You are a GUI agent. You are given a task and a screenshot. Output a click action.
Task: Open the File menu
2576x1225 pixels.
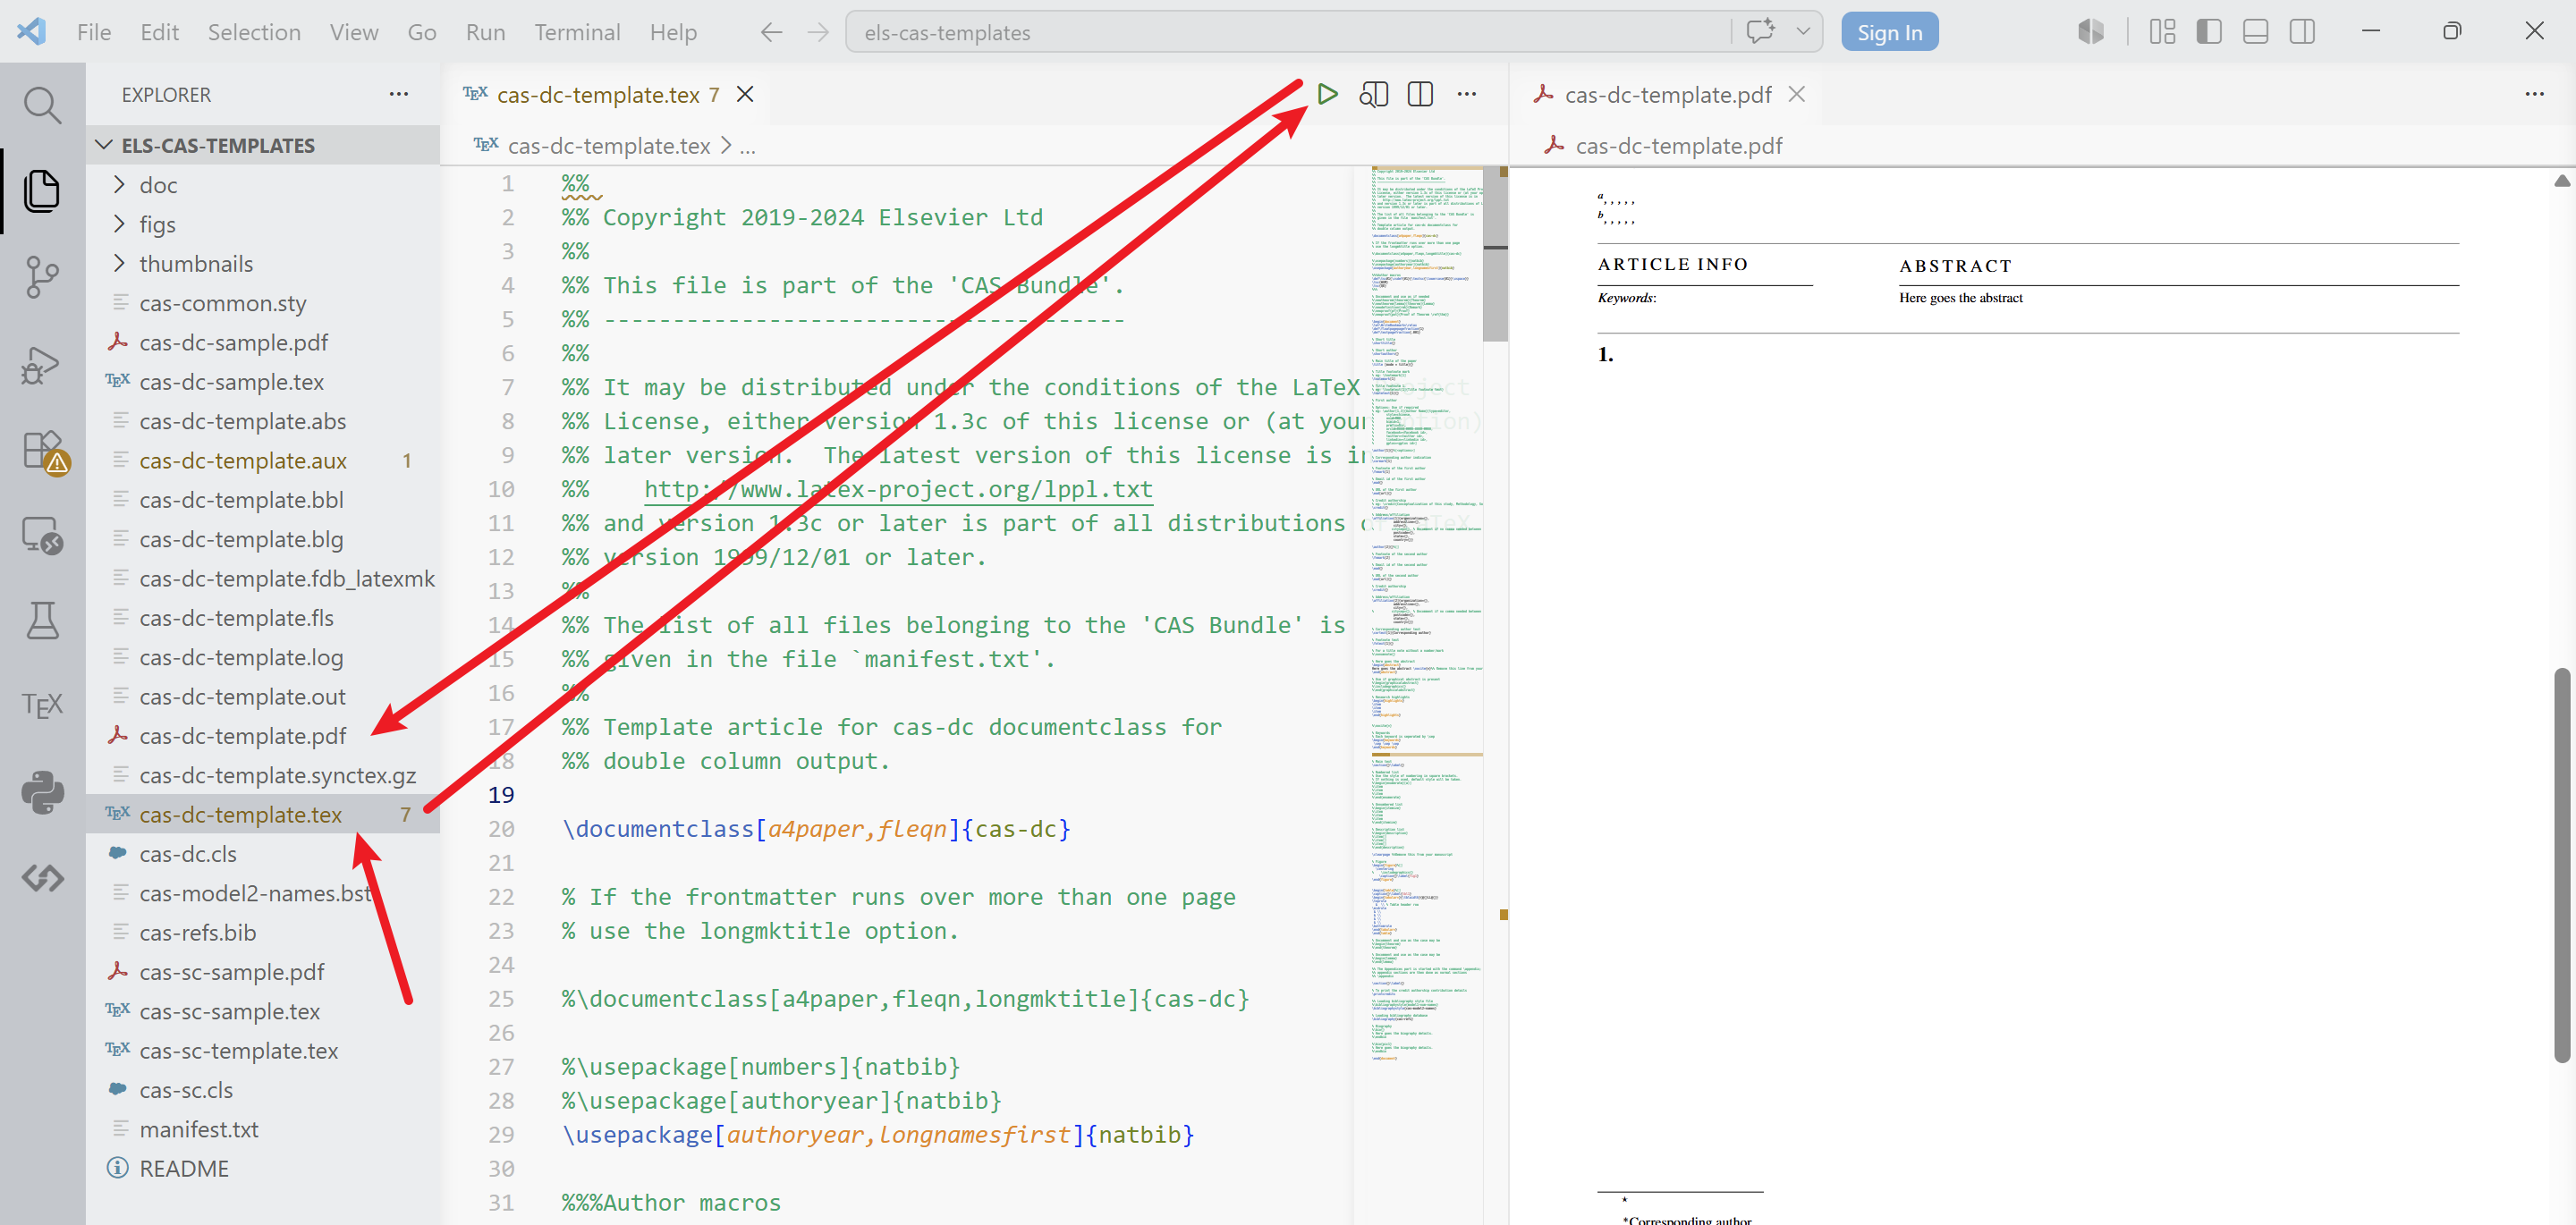(94, 32)
